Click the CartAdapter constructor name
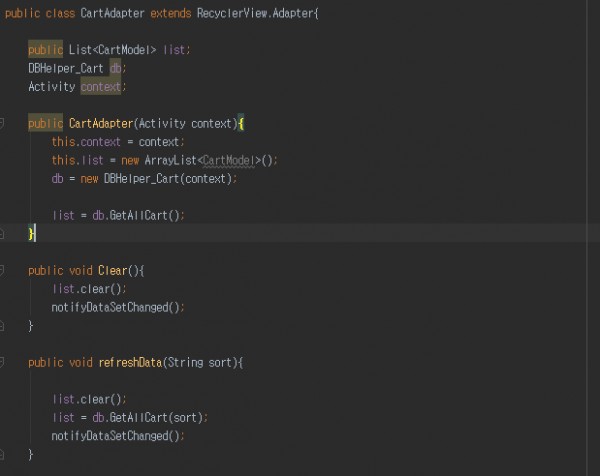 click(101, 123)
